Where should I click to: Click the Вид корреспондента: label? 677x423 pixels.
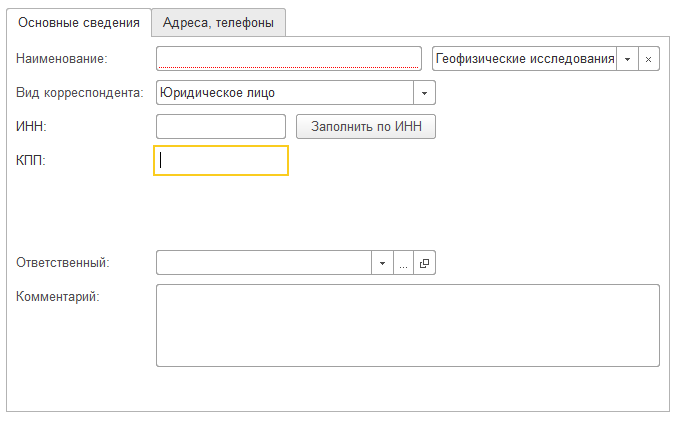click(80, 92)
